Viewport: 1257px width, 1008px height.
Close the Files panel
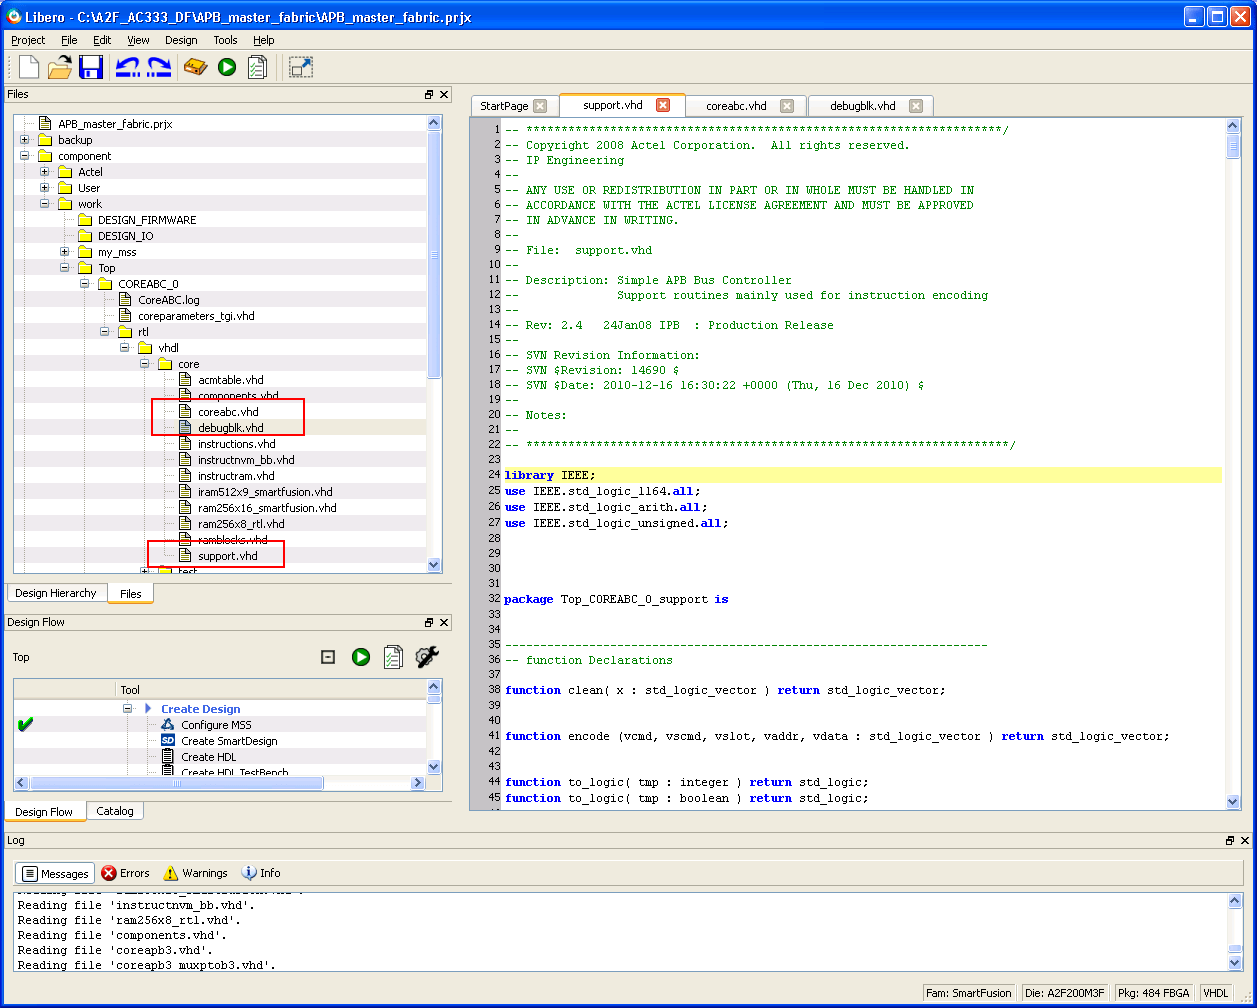coord(445,94)
